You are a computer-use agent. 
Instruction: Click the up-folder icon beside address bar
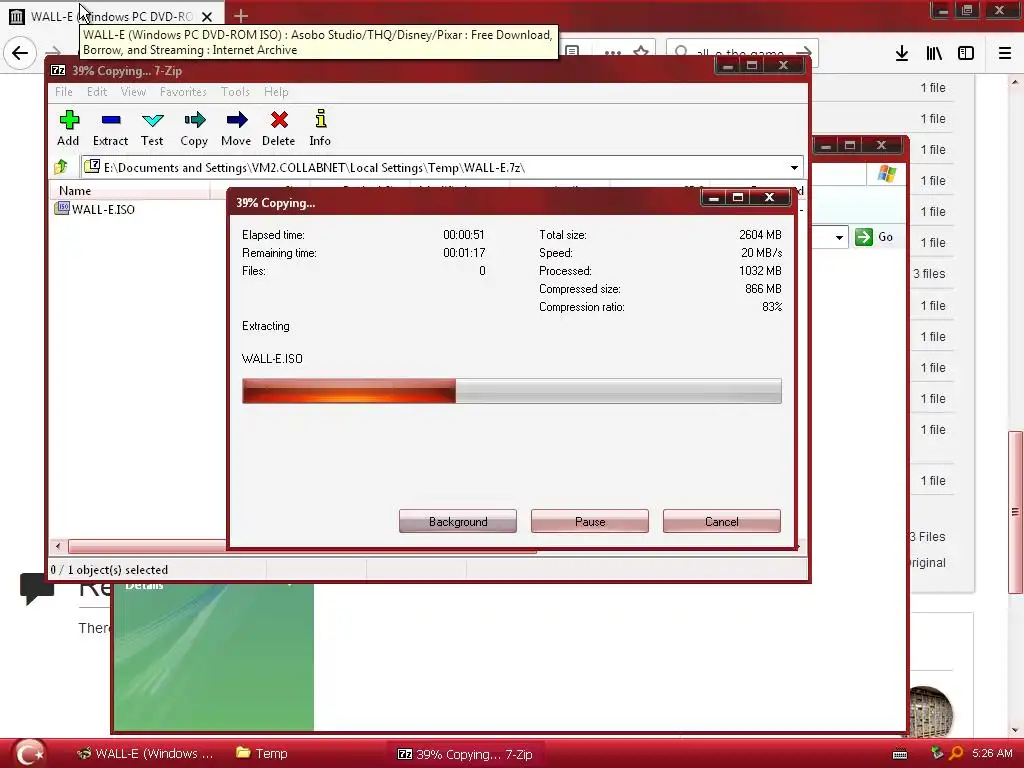[61, 167]
